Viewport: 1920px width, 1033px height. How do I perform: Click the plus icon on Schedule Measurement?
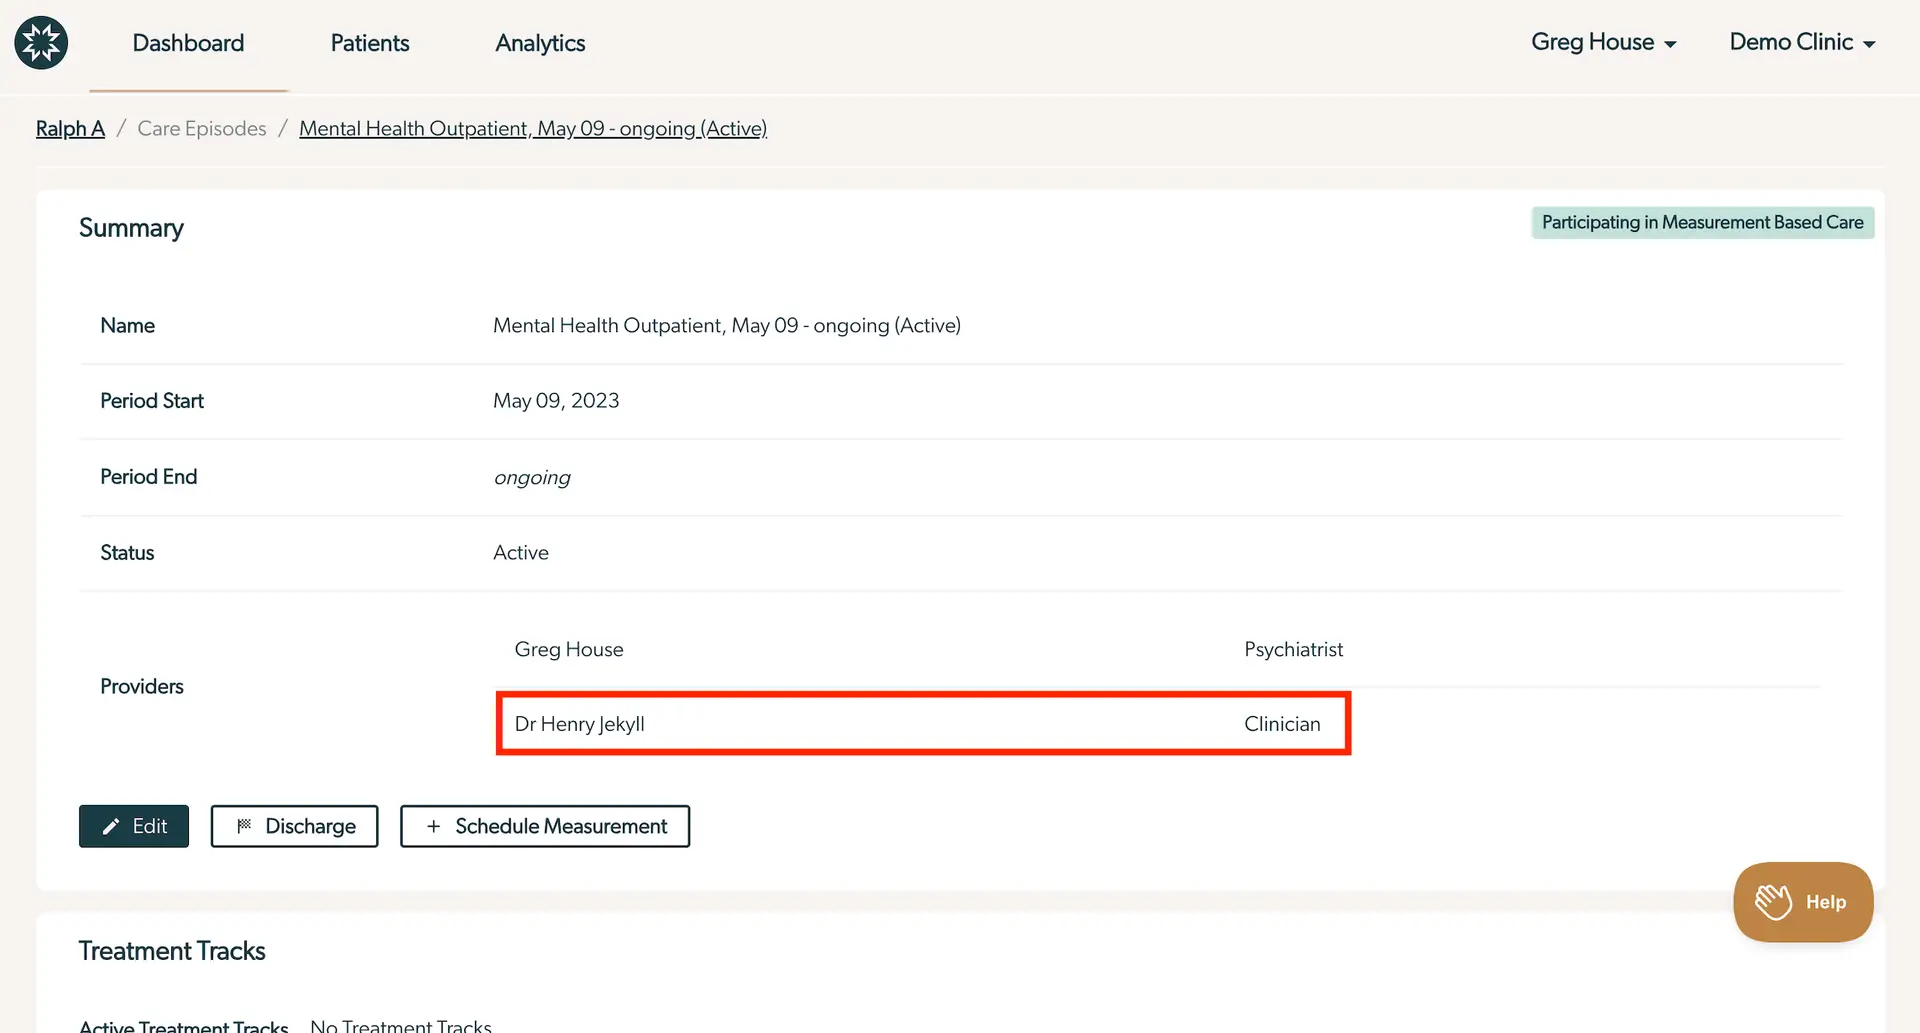click(432, 826)
